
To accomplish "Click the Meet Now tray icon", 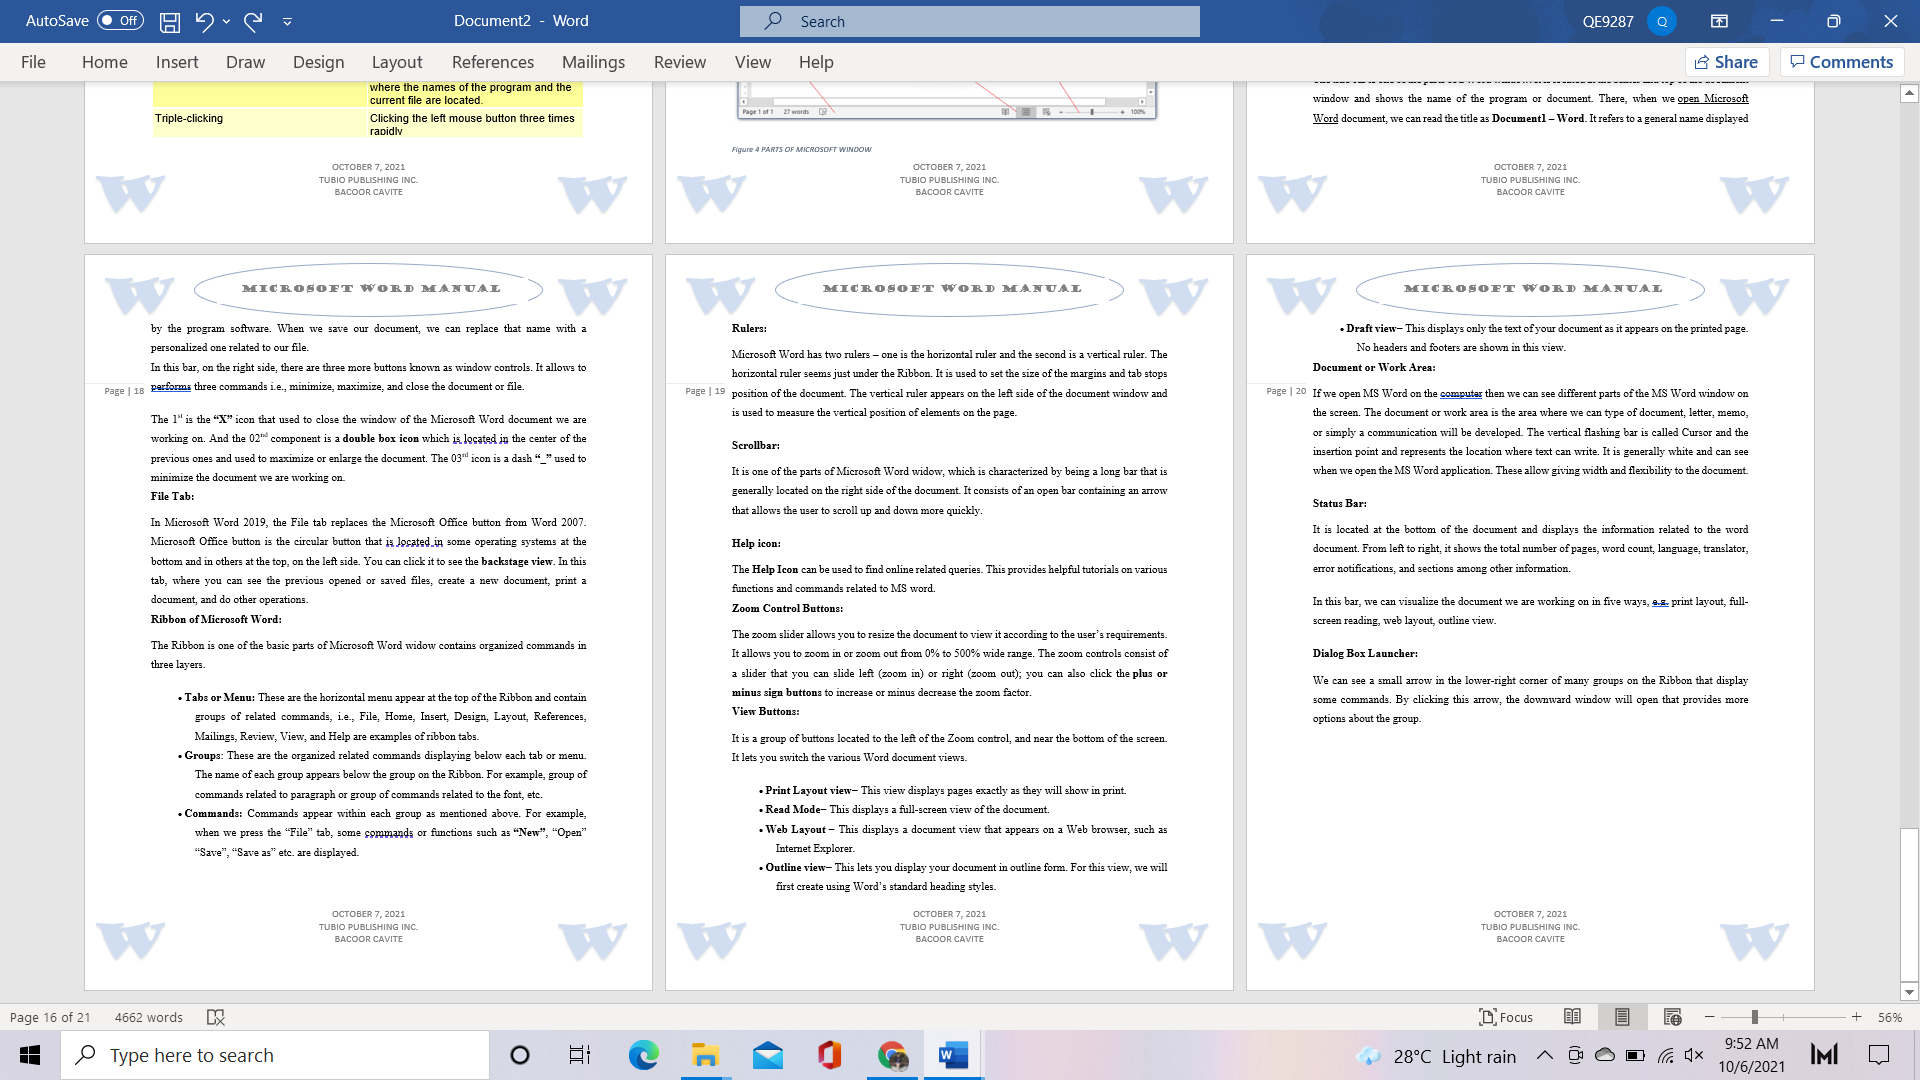I will point(1575,1055).
